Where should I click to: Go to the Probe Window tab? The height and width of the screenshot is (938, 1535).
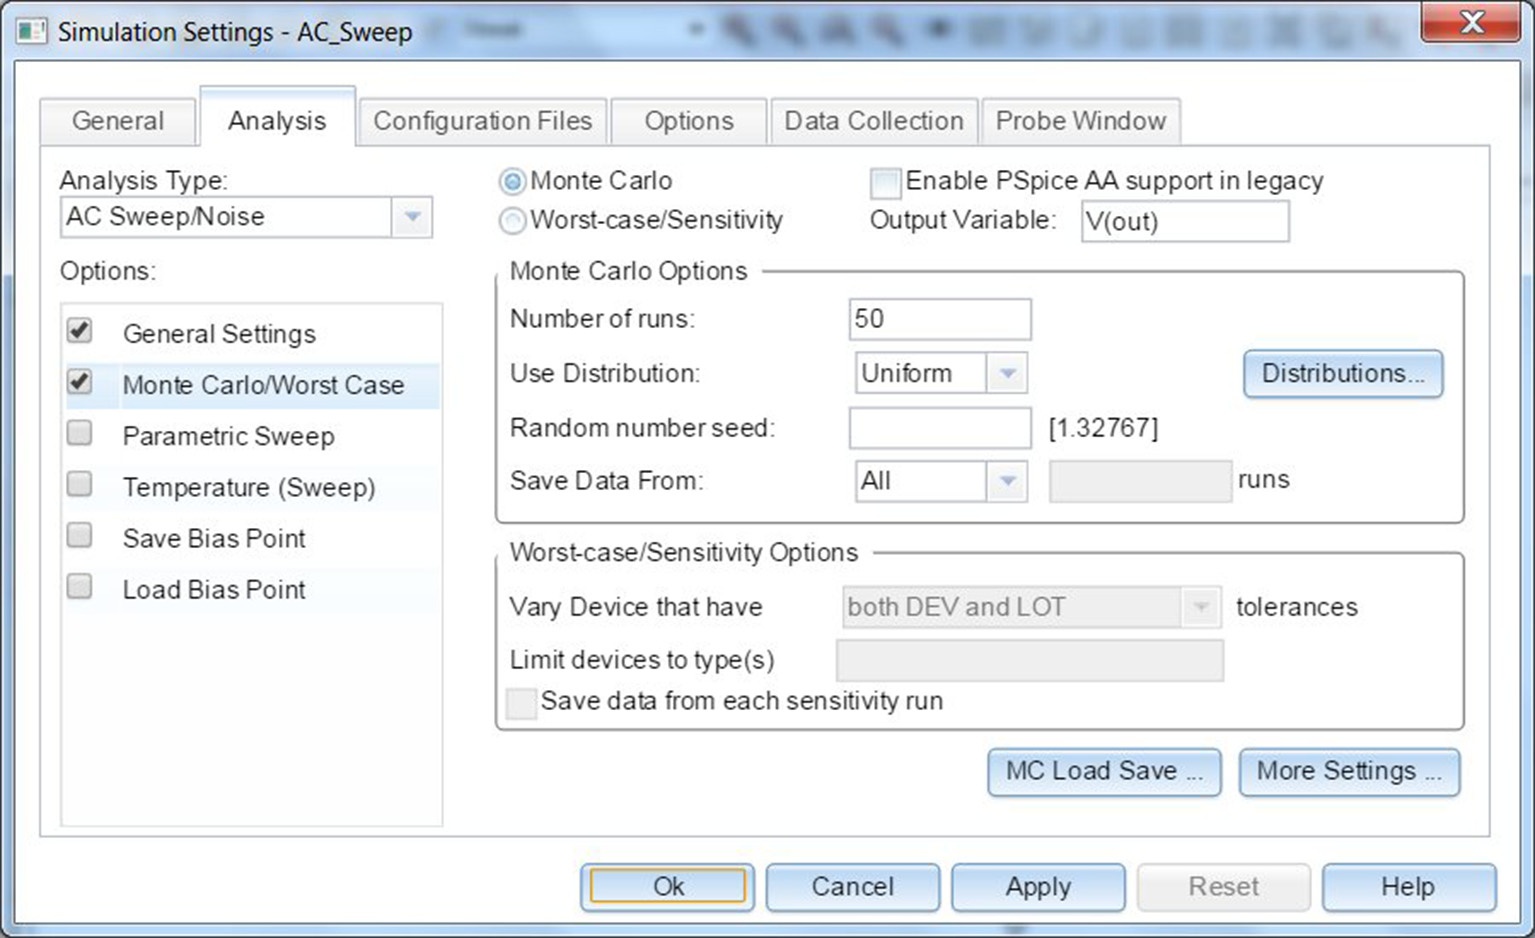tap(1080, 121)
